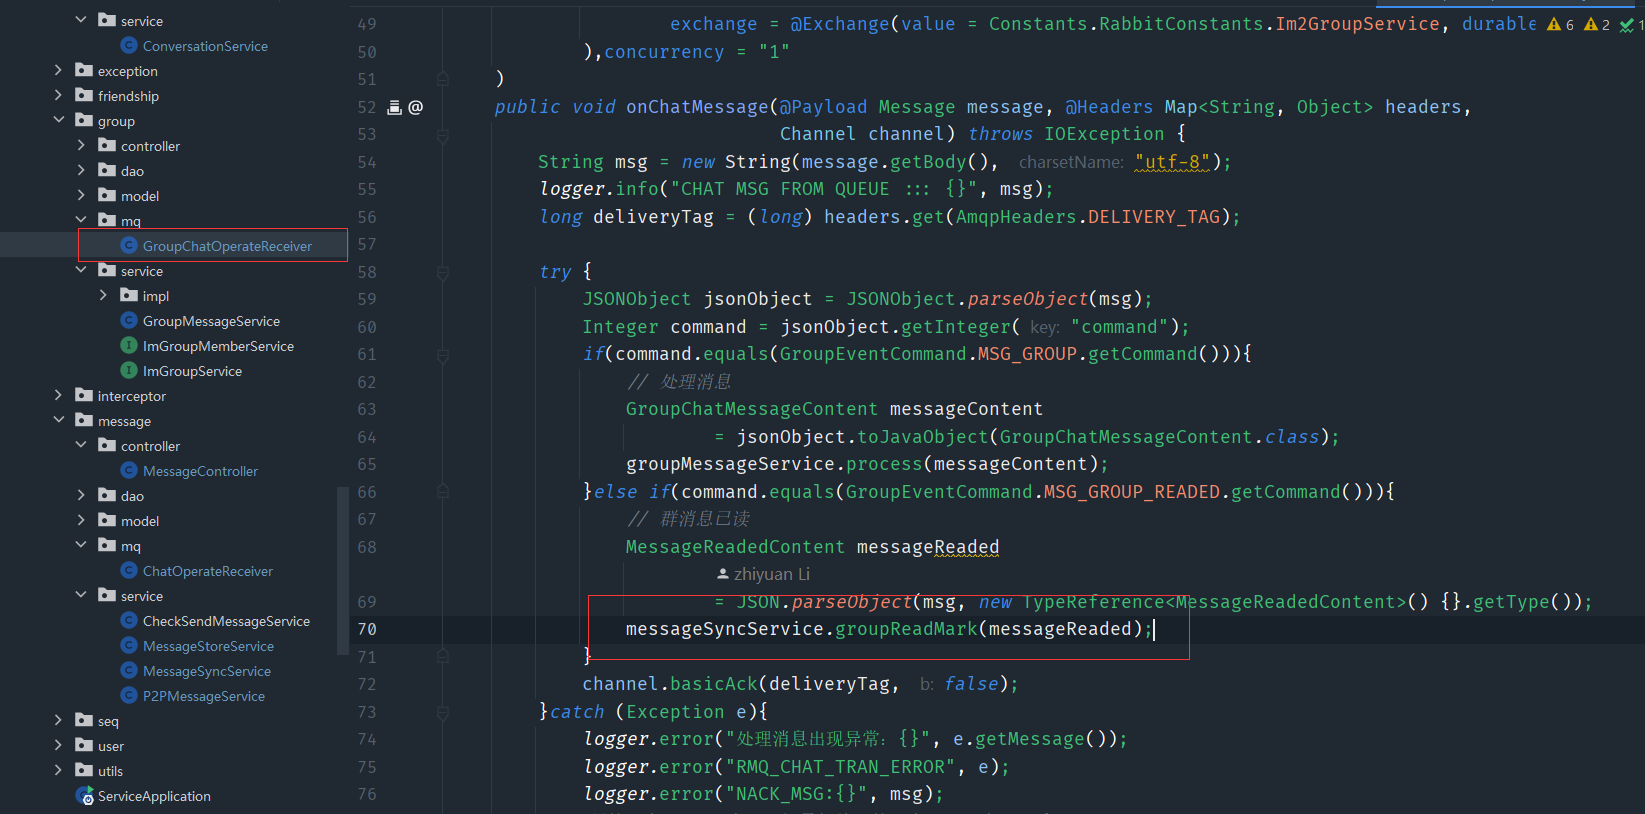Click the exception folder icon
The height and width of the screenshot is (814, 1645).
pos(84,70)
